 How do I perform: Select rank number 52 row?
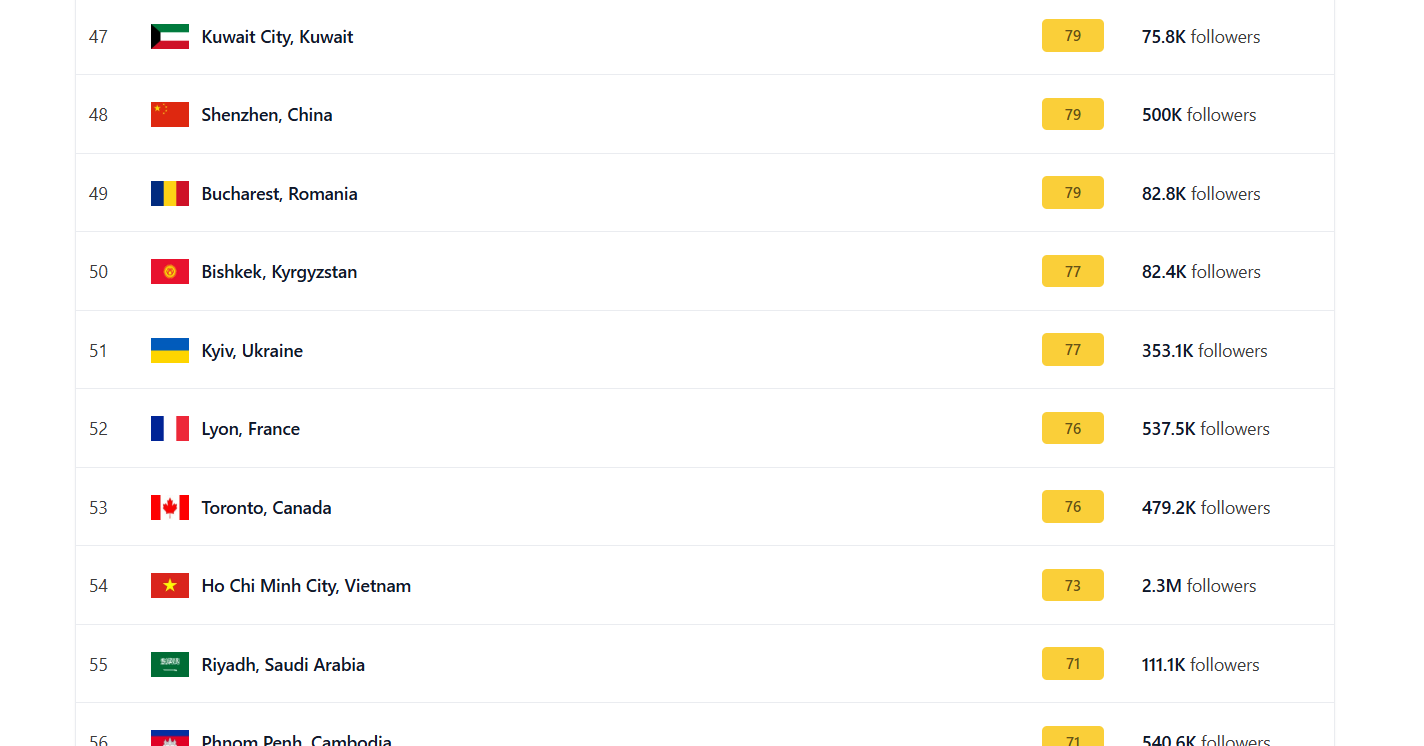[98, 429]
